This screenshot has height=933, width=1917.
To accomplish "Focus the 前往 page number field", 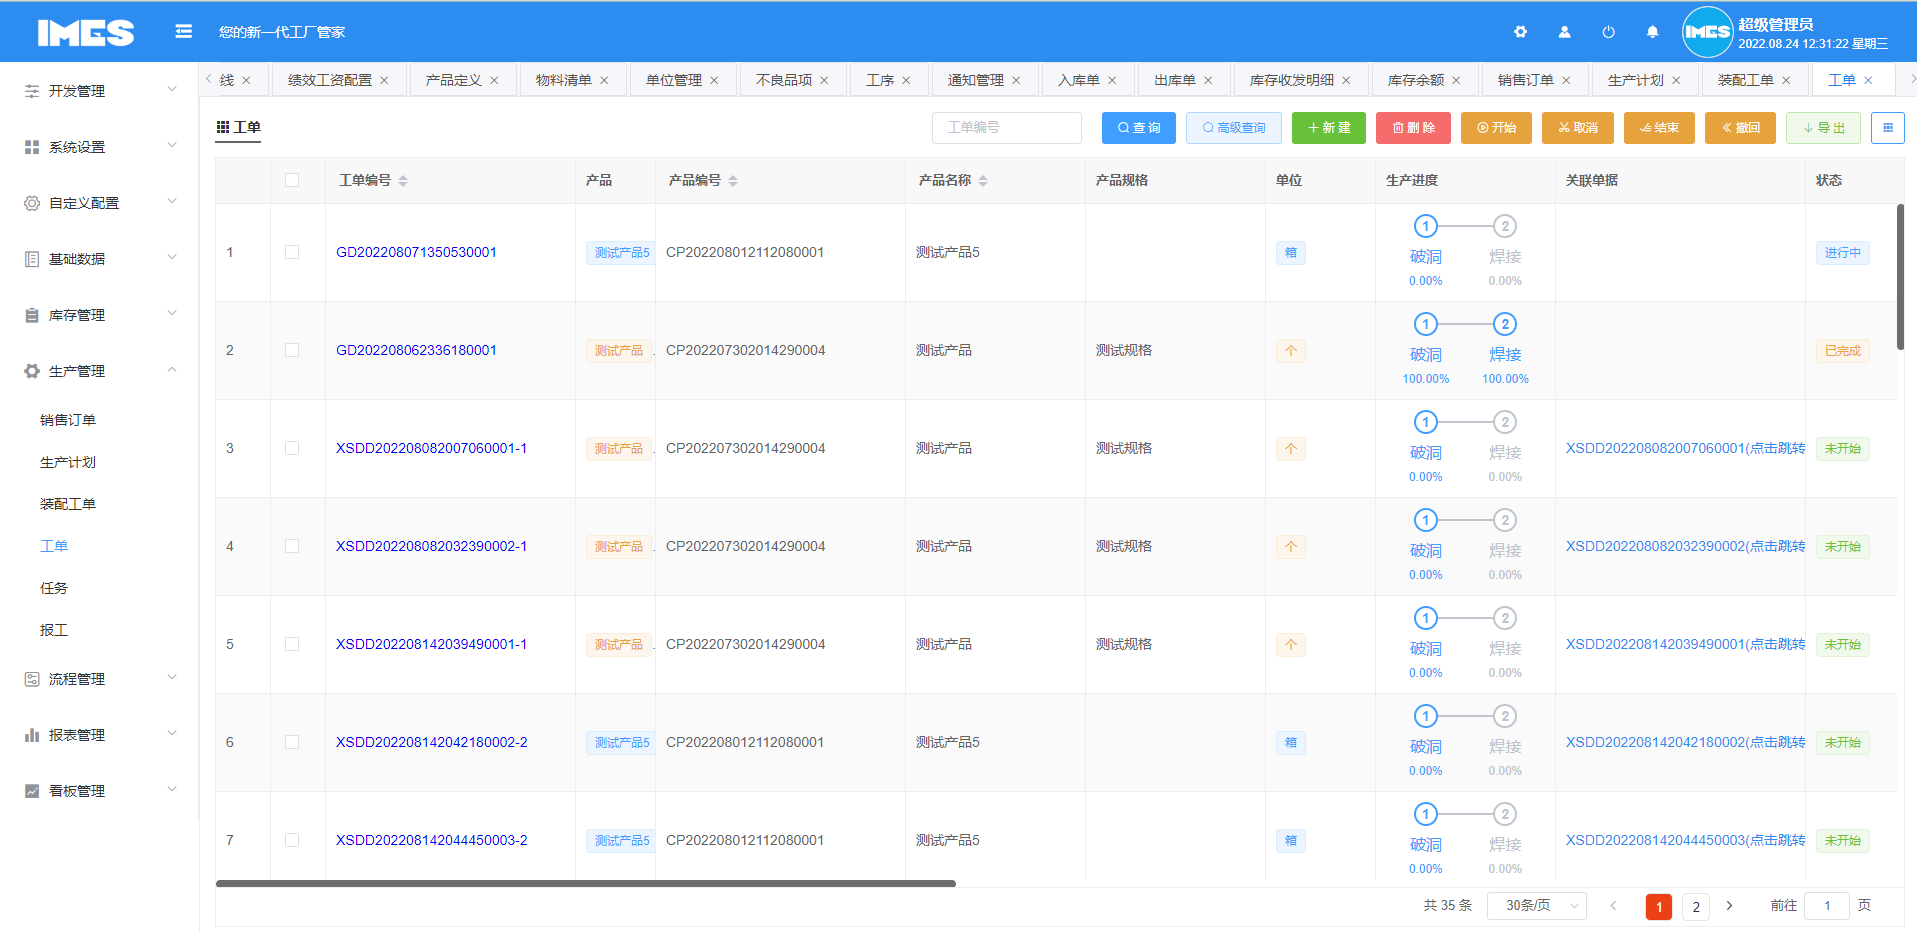I will pos(1827,906).
